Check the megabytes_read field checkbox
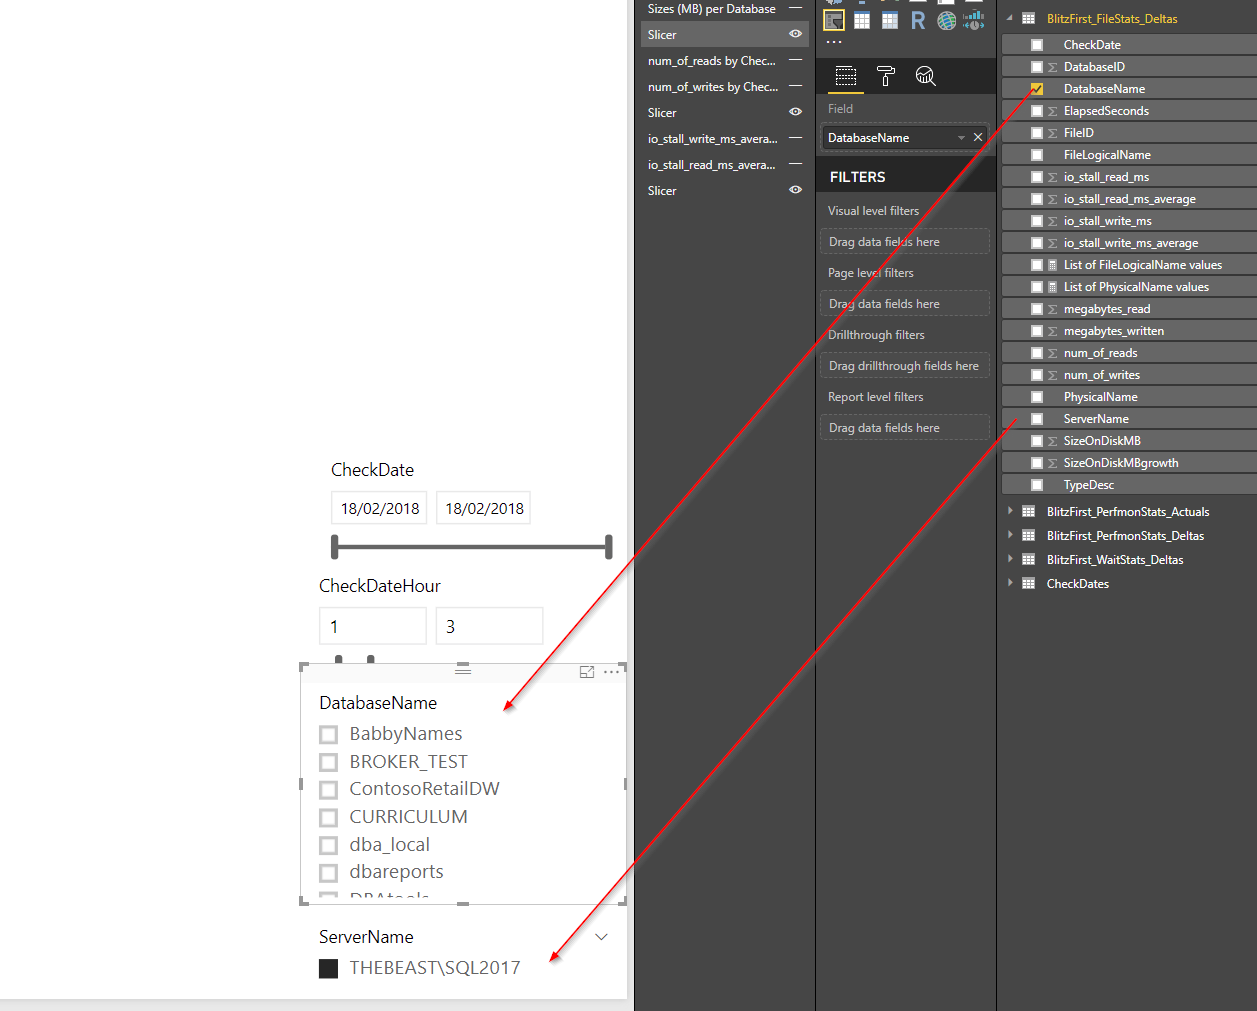The image size is (1257, 1011). 1037,309
